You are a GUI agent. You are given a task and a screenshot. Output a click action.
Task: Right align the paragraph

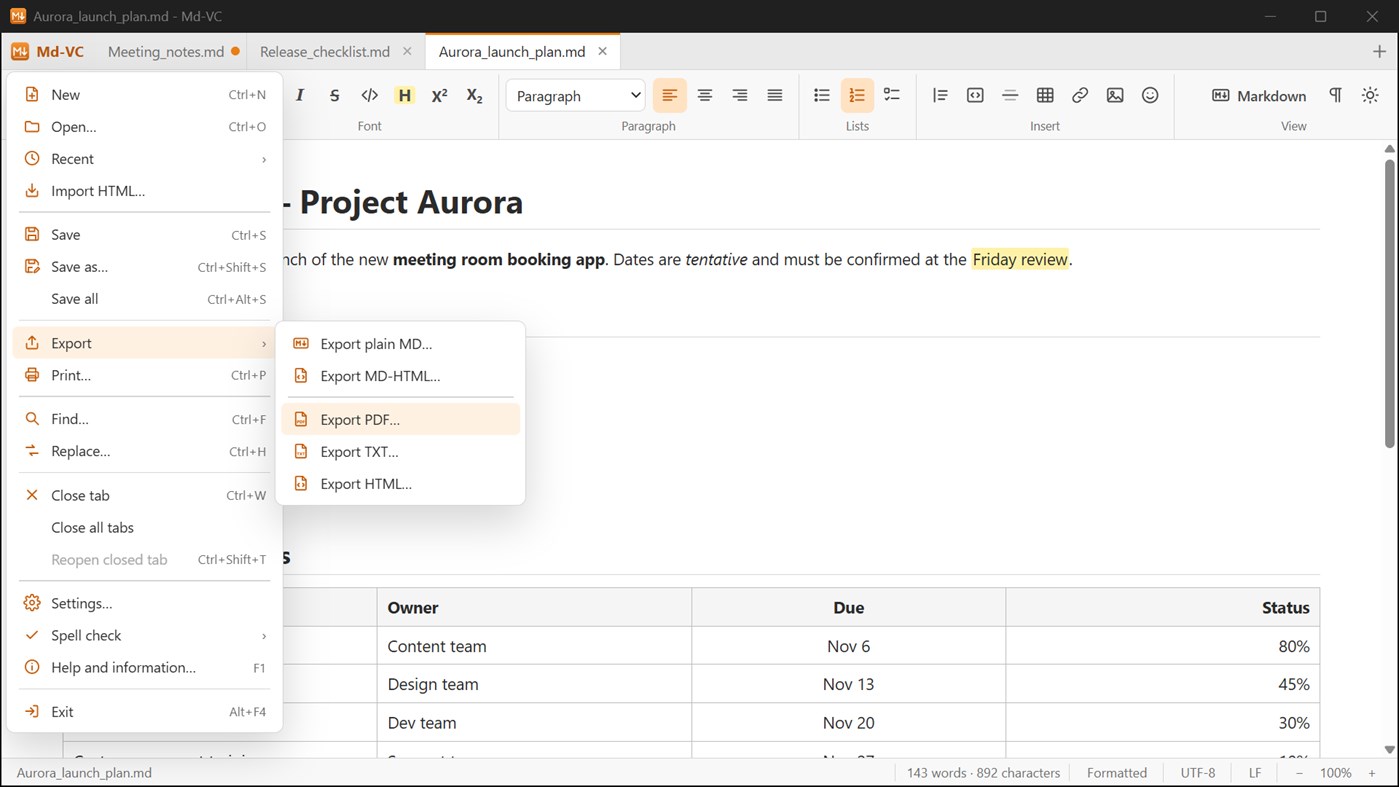pyautogui.click(x=740, y=96)
